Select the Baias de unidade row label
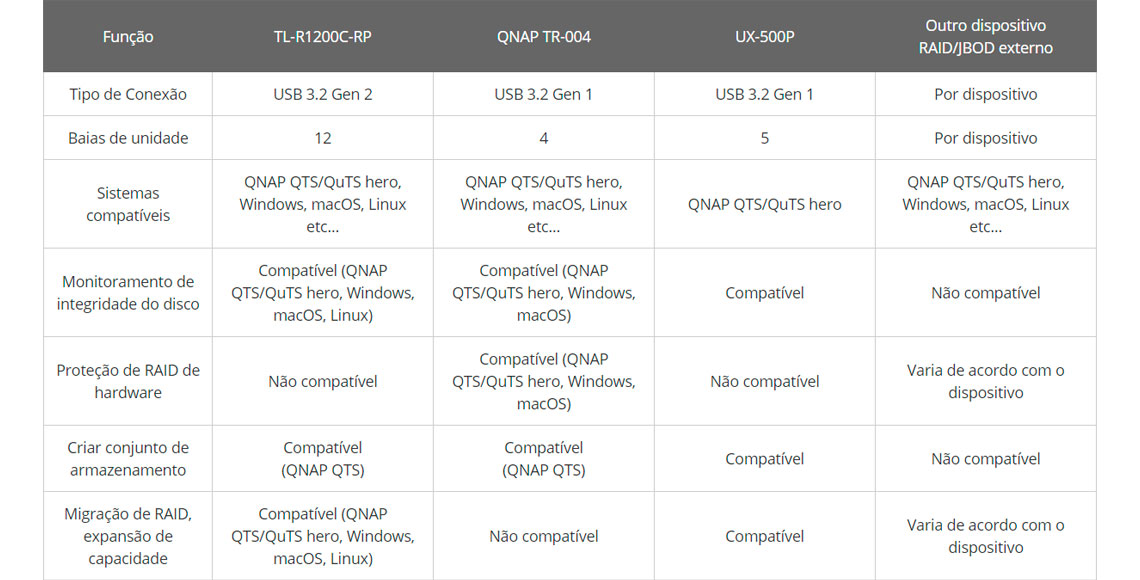This screenshot has height=580, width=1140. (x=128, y=138)
